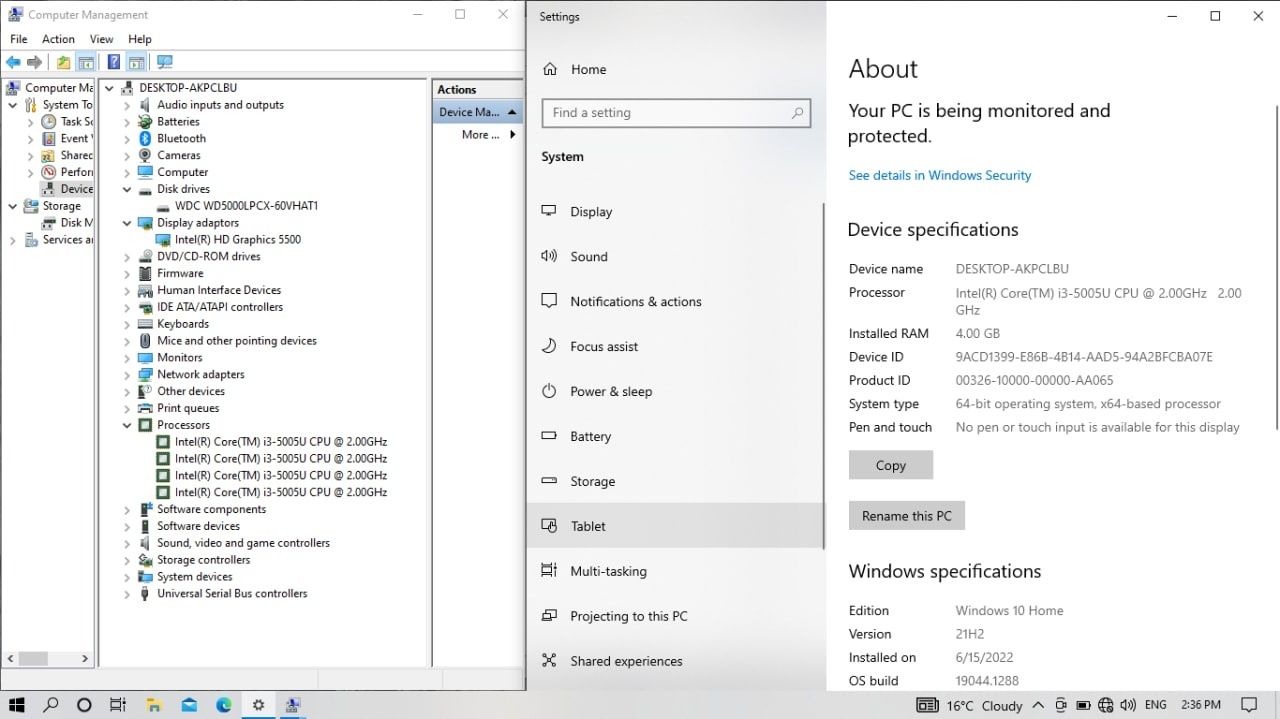Toggle the Show/Hide Console Tree toolbar icon

click(x=86, y=62)
